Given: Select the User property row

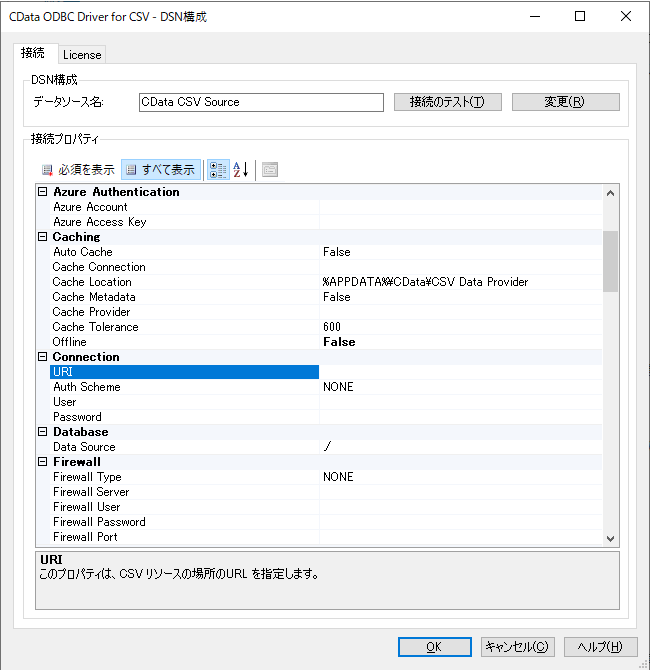Looking at the screenshot, I should tap(184, 402).
